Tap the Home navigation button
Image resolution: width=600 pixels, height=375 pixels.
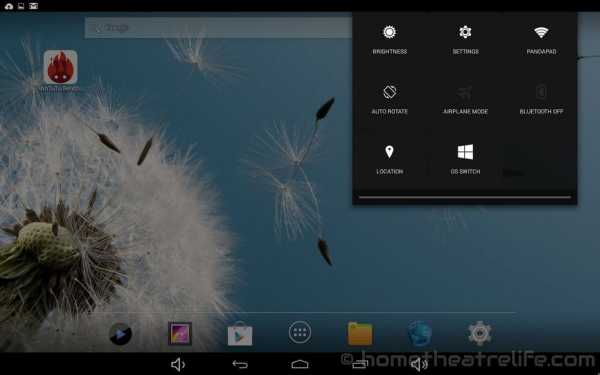tap(300, 364)
